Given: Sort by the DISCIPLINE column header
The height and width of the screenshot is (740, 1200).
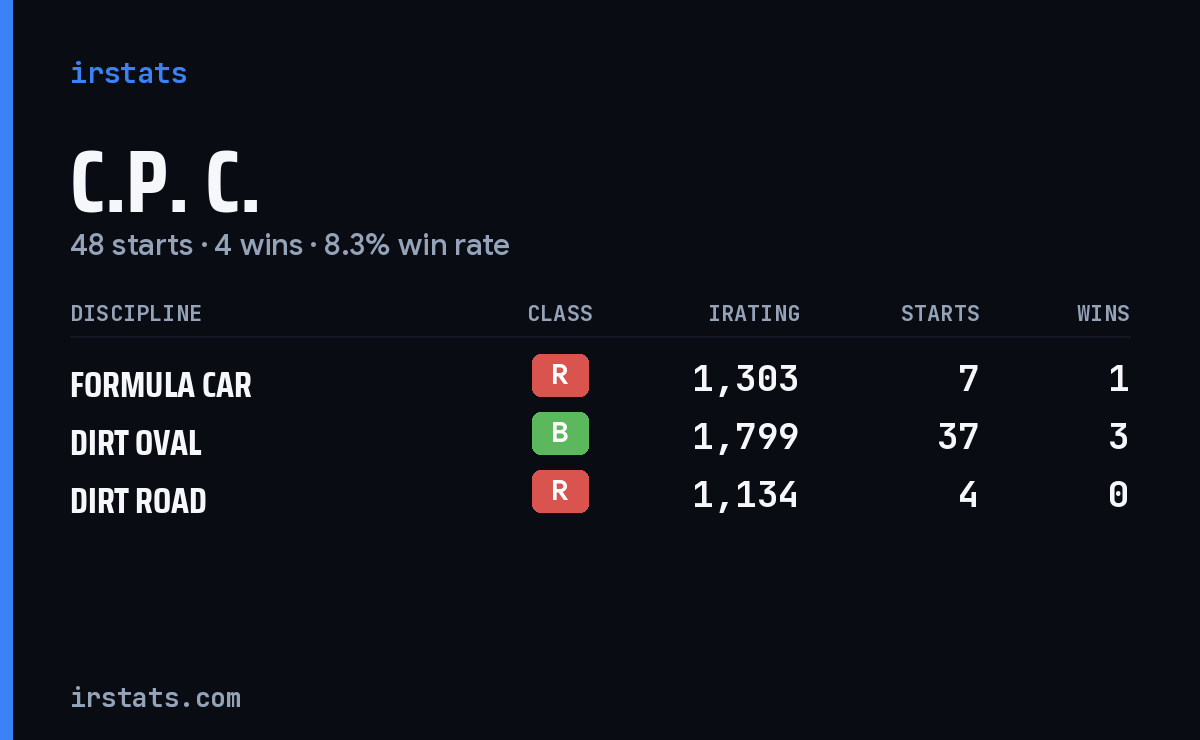Looking at the screenshot, I should tap(136, 314).
